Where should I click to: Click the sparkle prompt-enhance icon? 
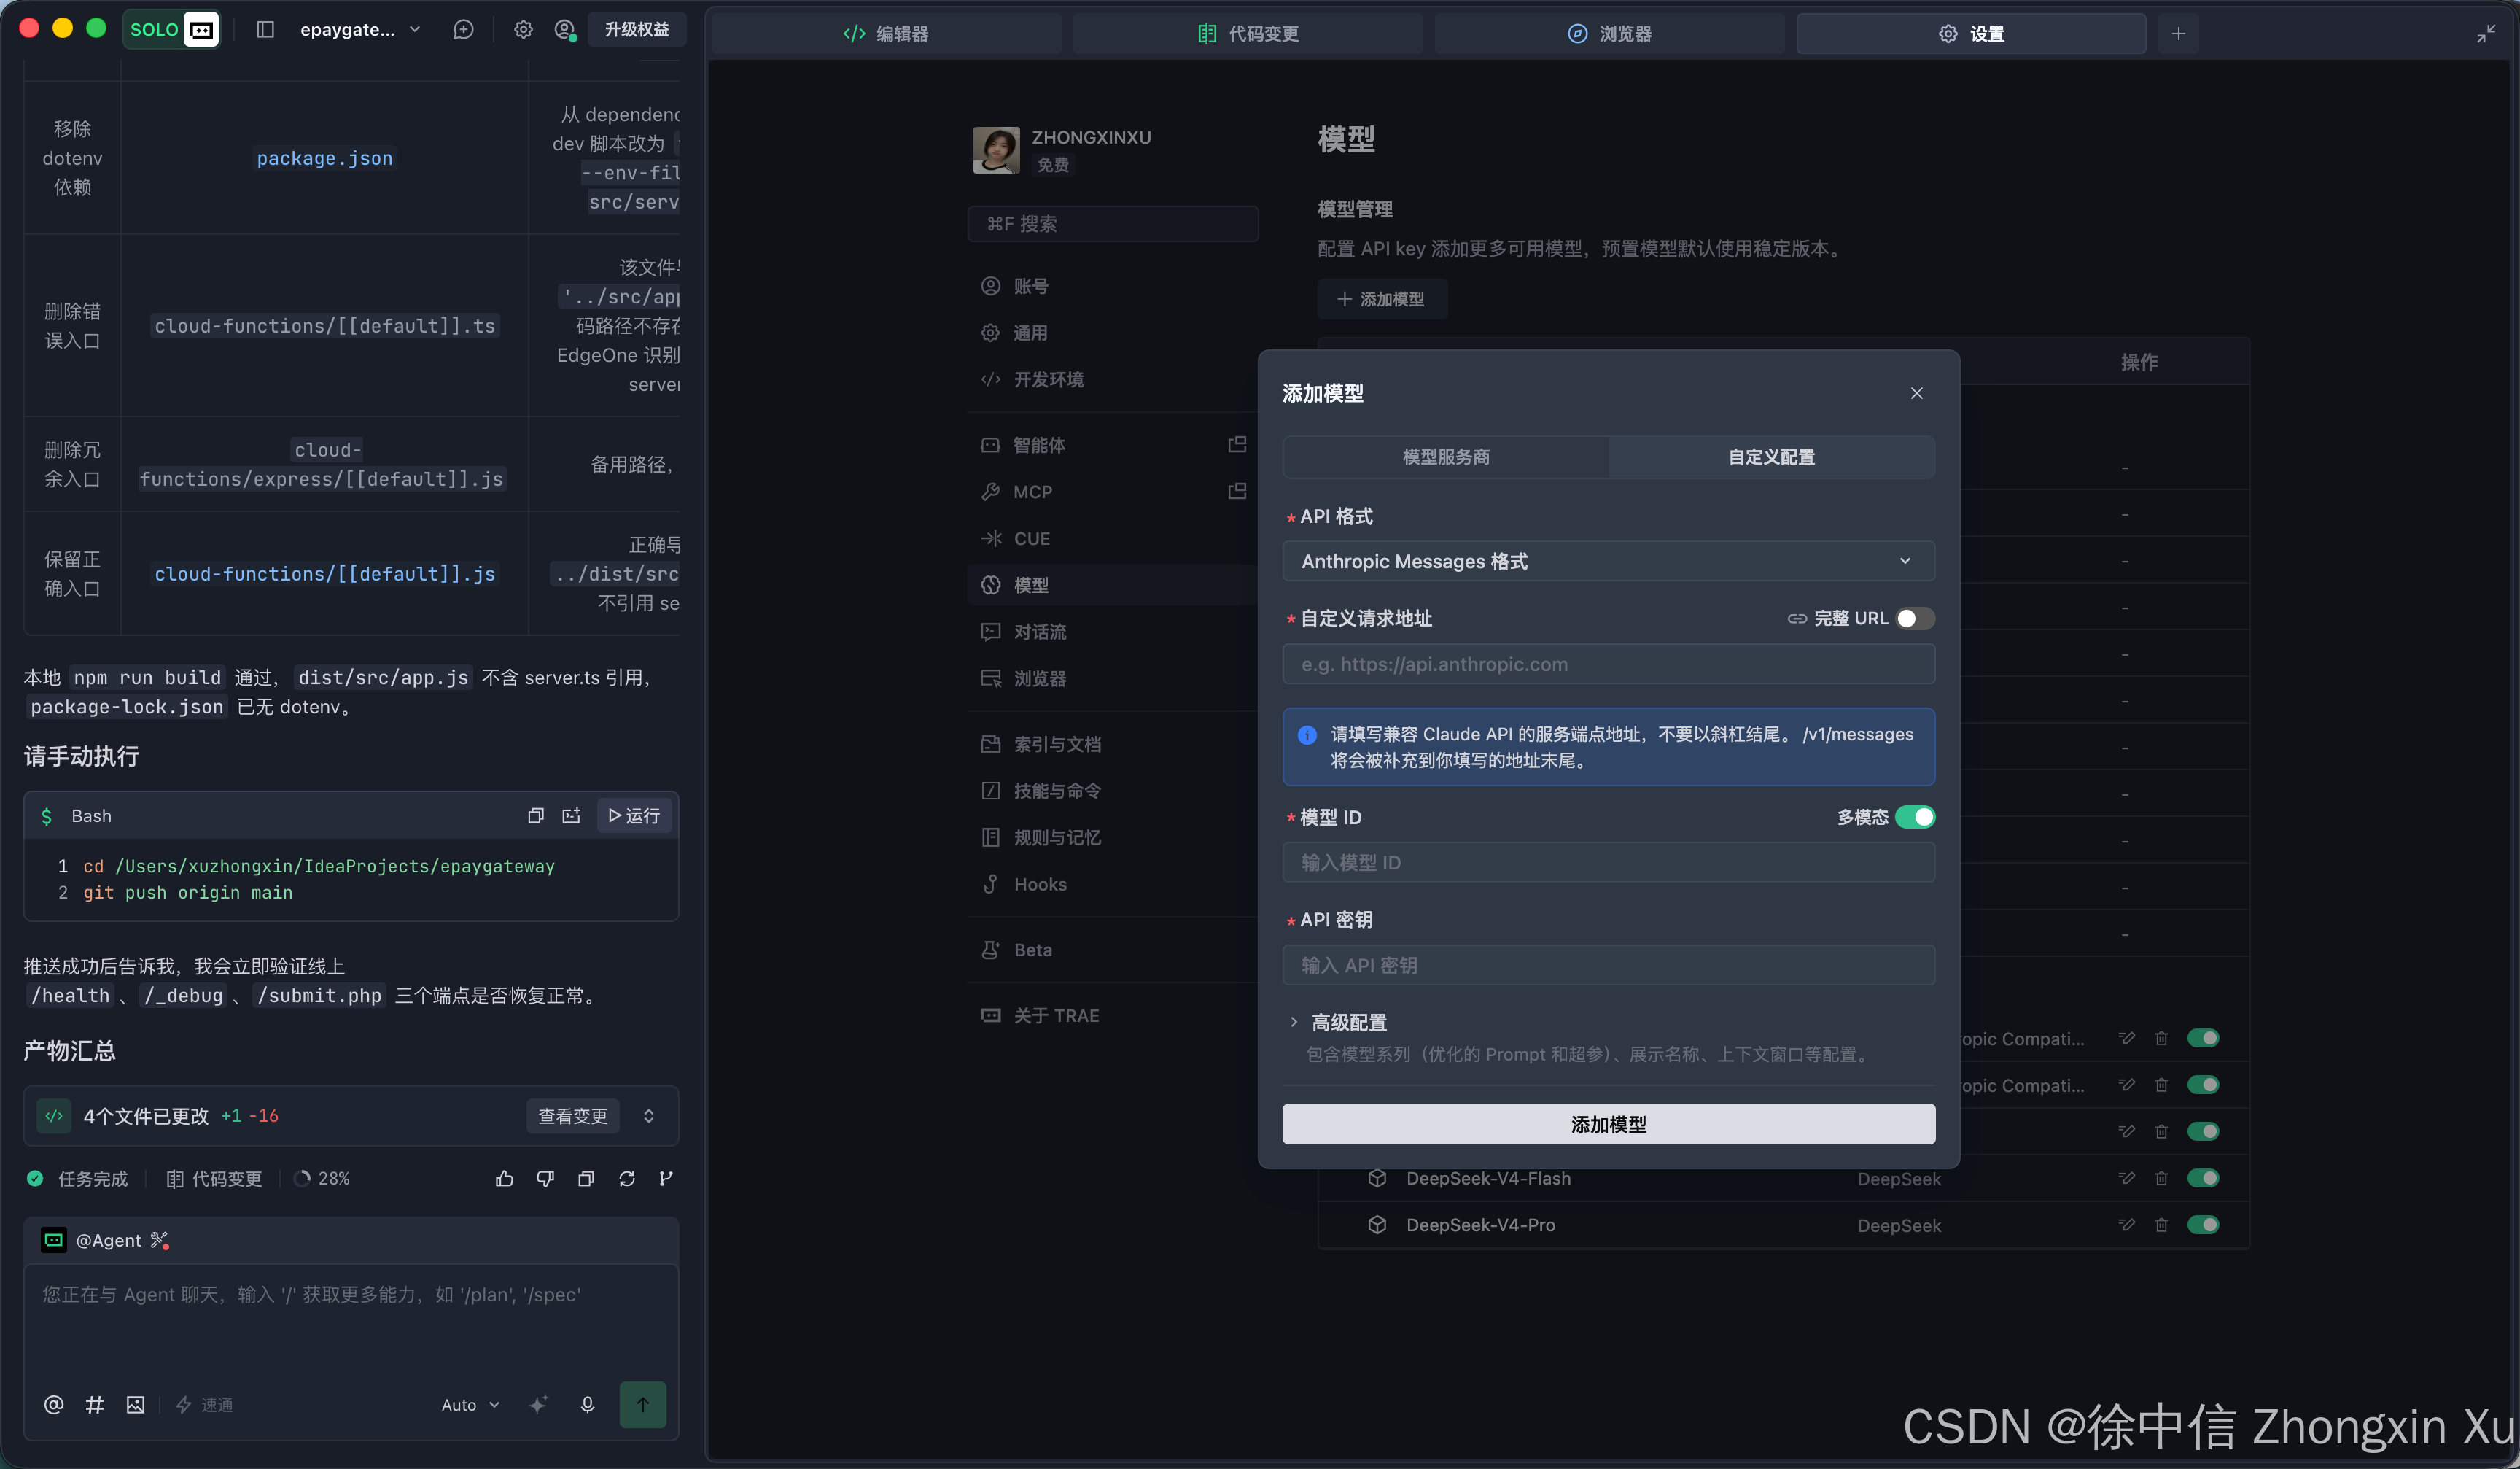coord(538,1405)
